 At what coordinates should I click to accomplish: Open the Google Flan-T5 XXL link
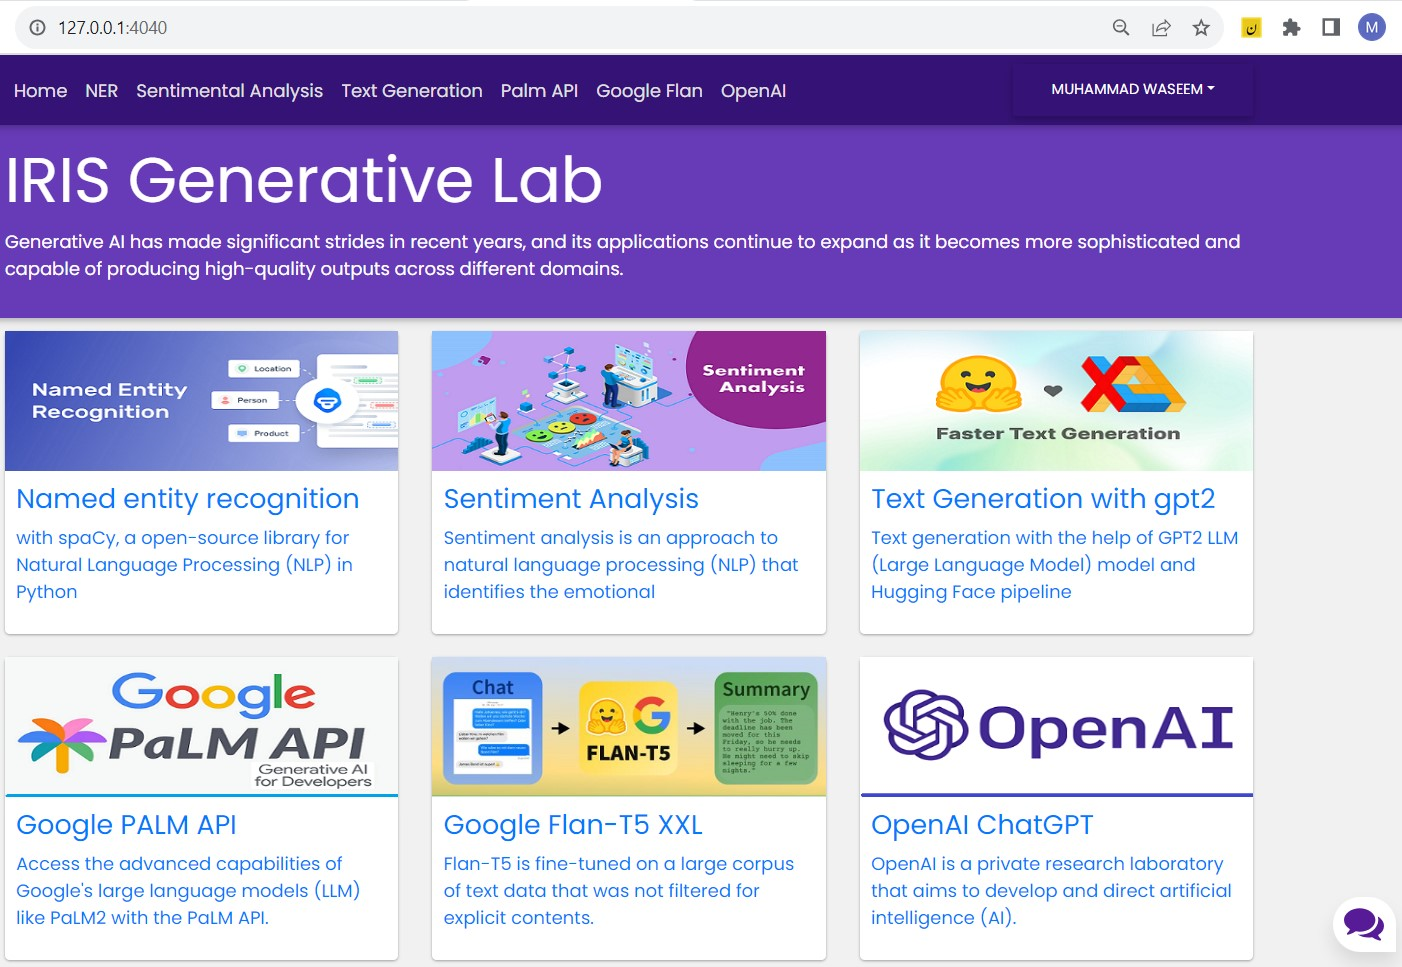(573, 825)
